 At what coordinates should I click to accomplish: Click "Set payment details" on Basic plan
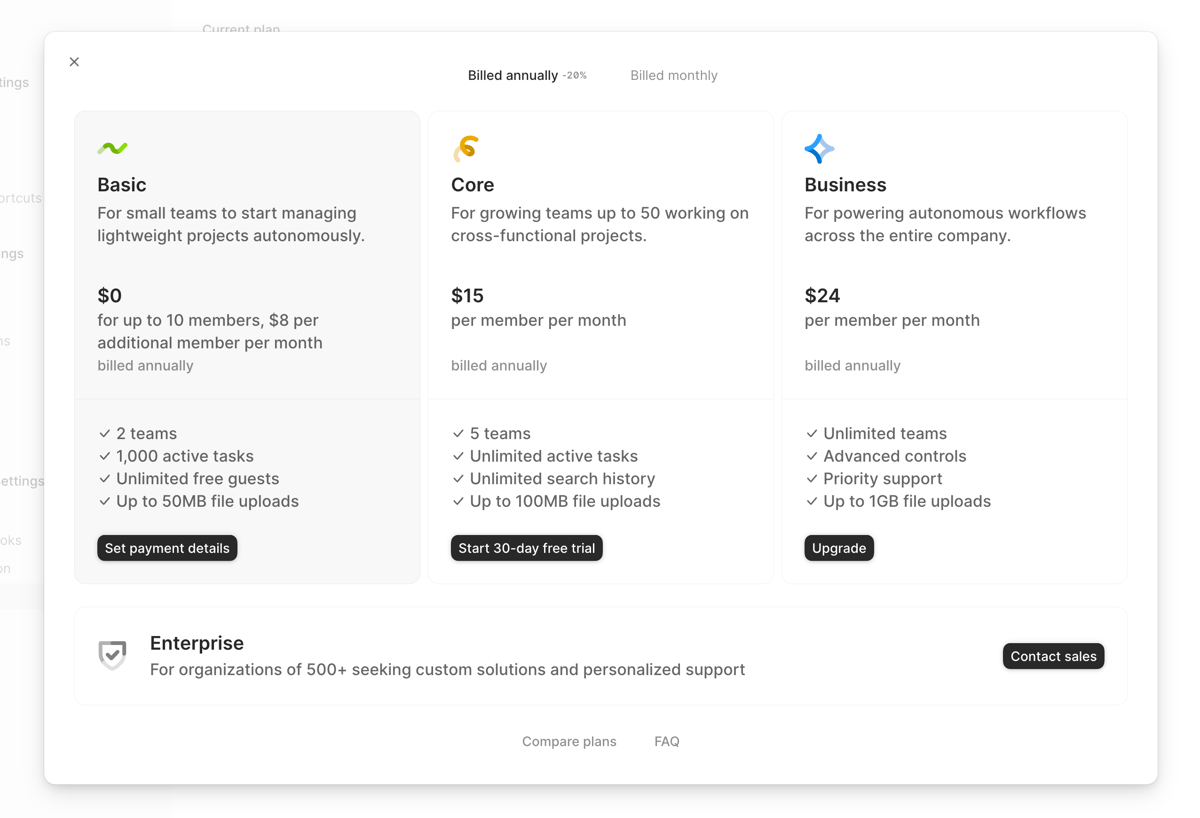[x=167, y=548]
